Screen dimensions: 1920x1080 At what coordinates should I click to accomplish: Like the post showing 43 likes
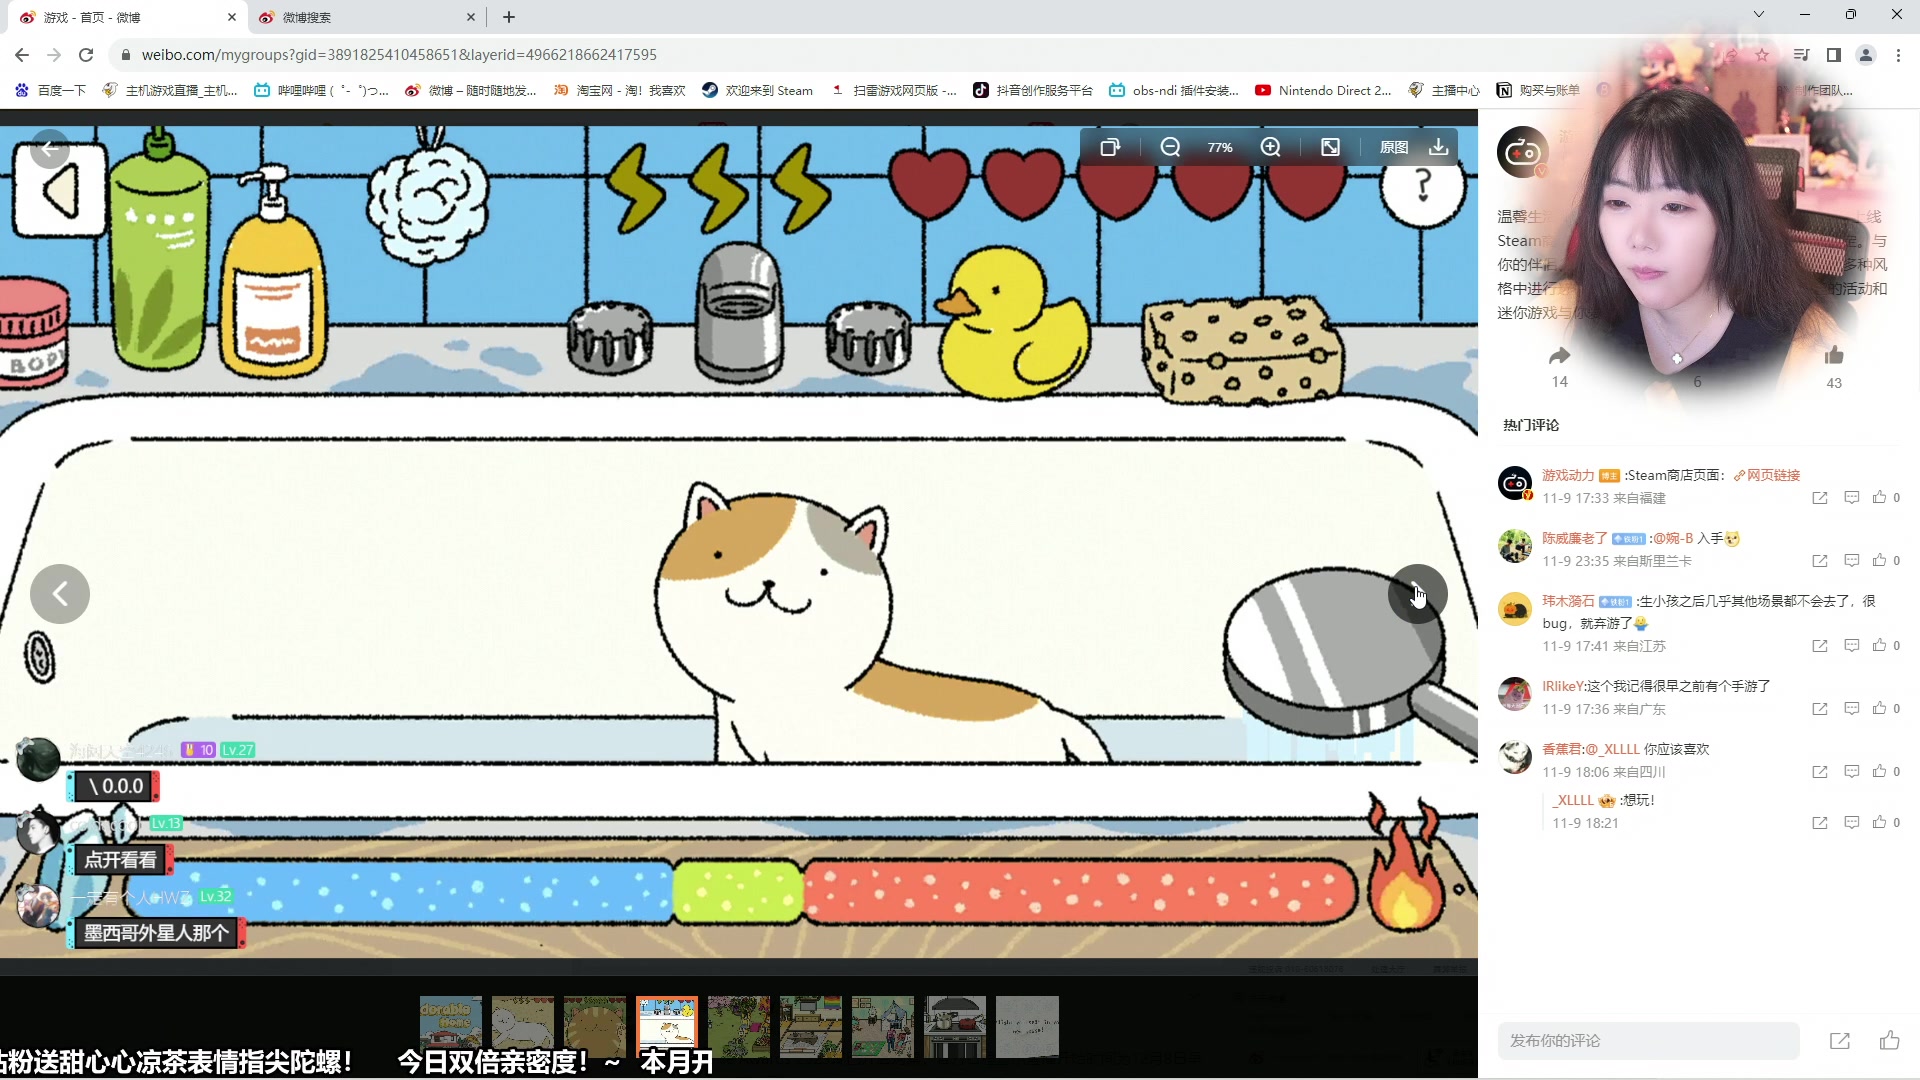[x=1833, y=357]
